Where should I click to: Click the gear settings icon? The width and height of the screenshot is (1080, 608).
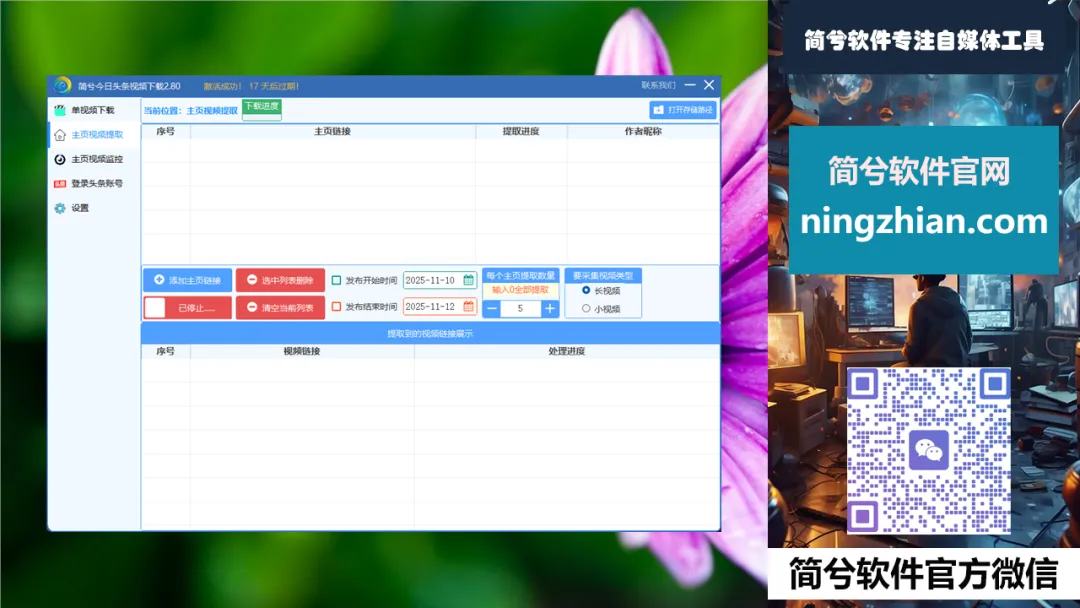click(x=60, y=208)
